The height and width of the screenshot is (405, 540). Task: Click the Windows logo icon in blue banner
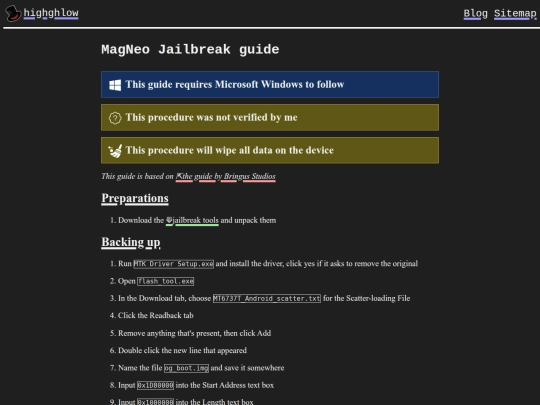pyautogui.click(x=115, y=85)
